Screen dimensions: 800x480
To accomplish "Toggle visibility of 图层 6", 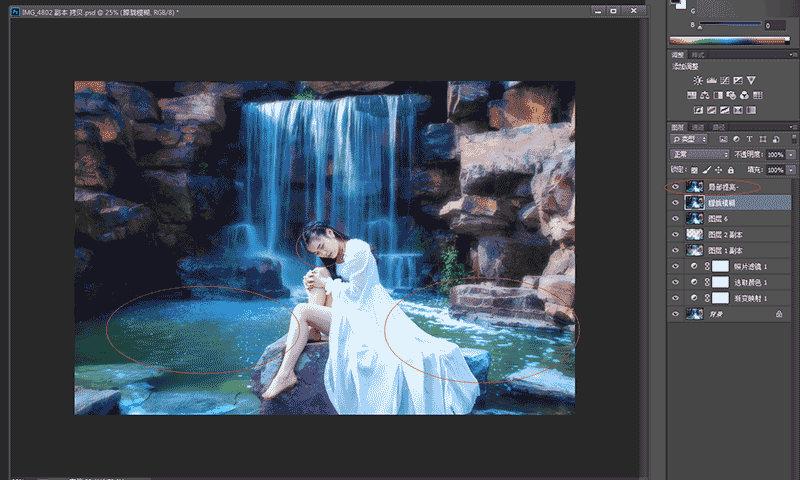I will [675, 218].
